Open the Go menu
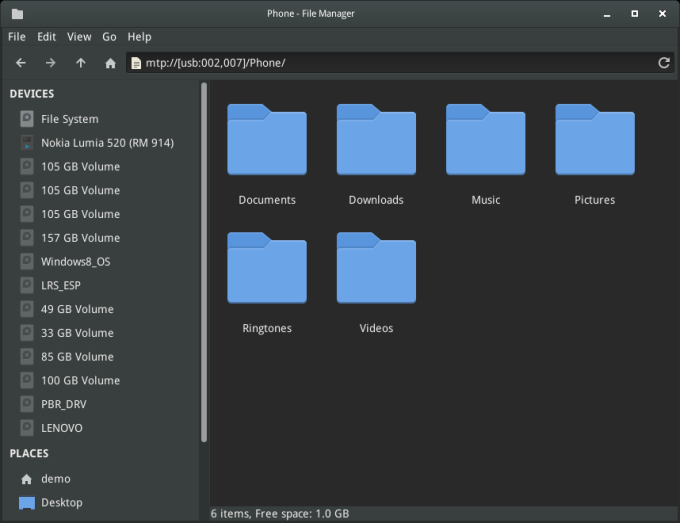The width and height of the screenshot is (680, 523). (109, 37)
